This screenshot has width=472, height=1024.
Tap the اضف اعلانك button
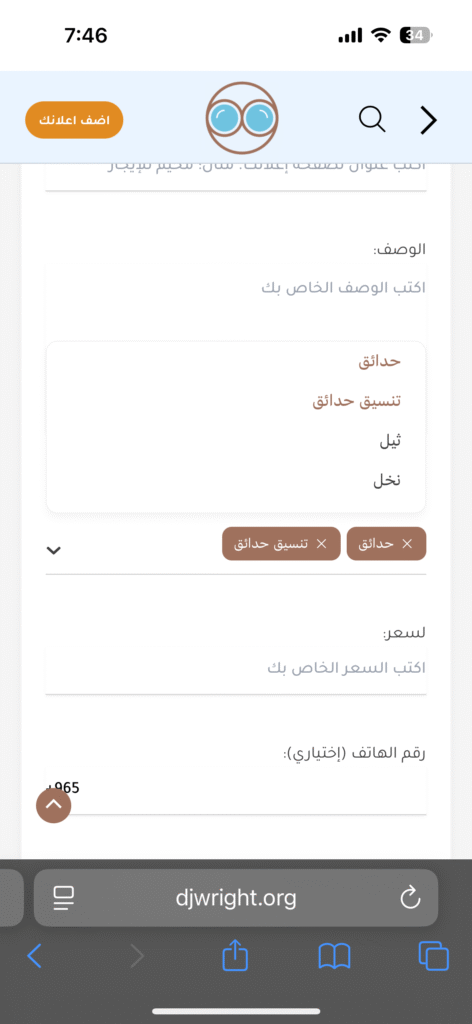[74, 120]
